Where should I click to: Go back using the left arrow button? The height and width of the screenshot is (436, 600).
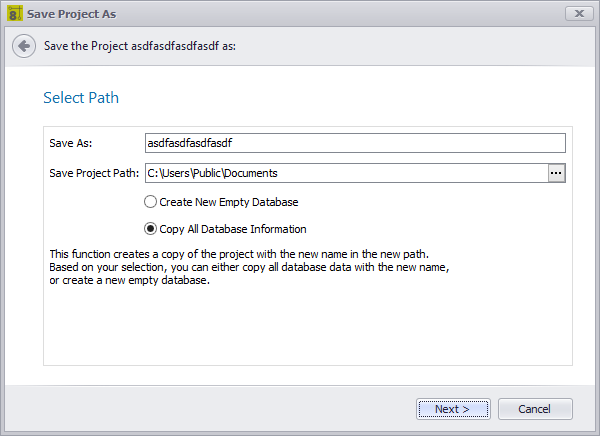pyautogui.click(x=24, y=46)
